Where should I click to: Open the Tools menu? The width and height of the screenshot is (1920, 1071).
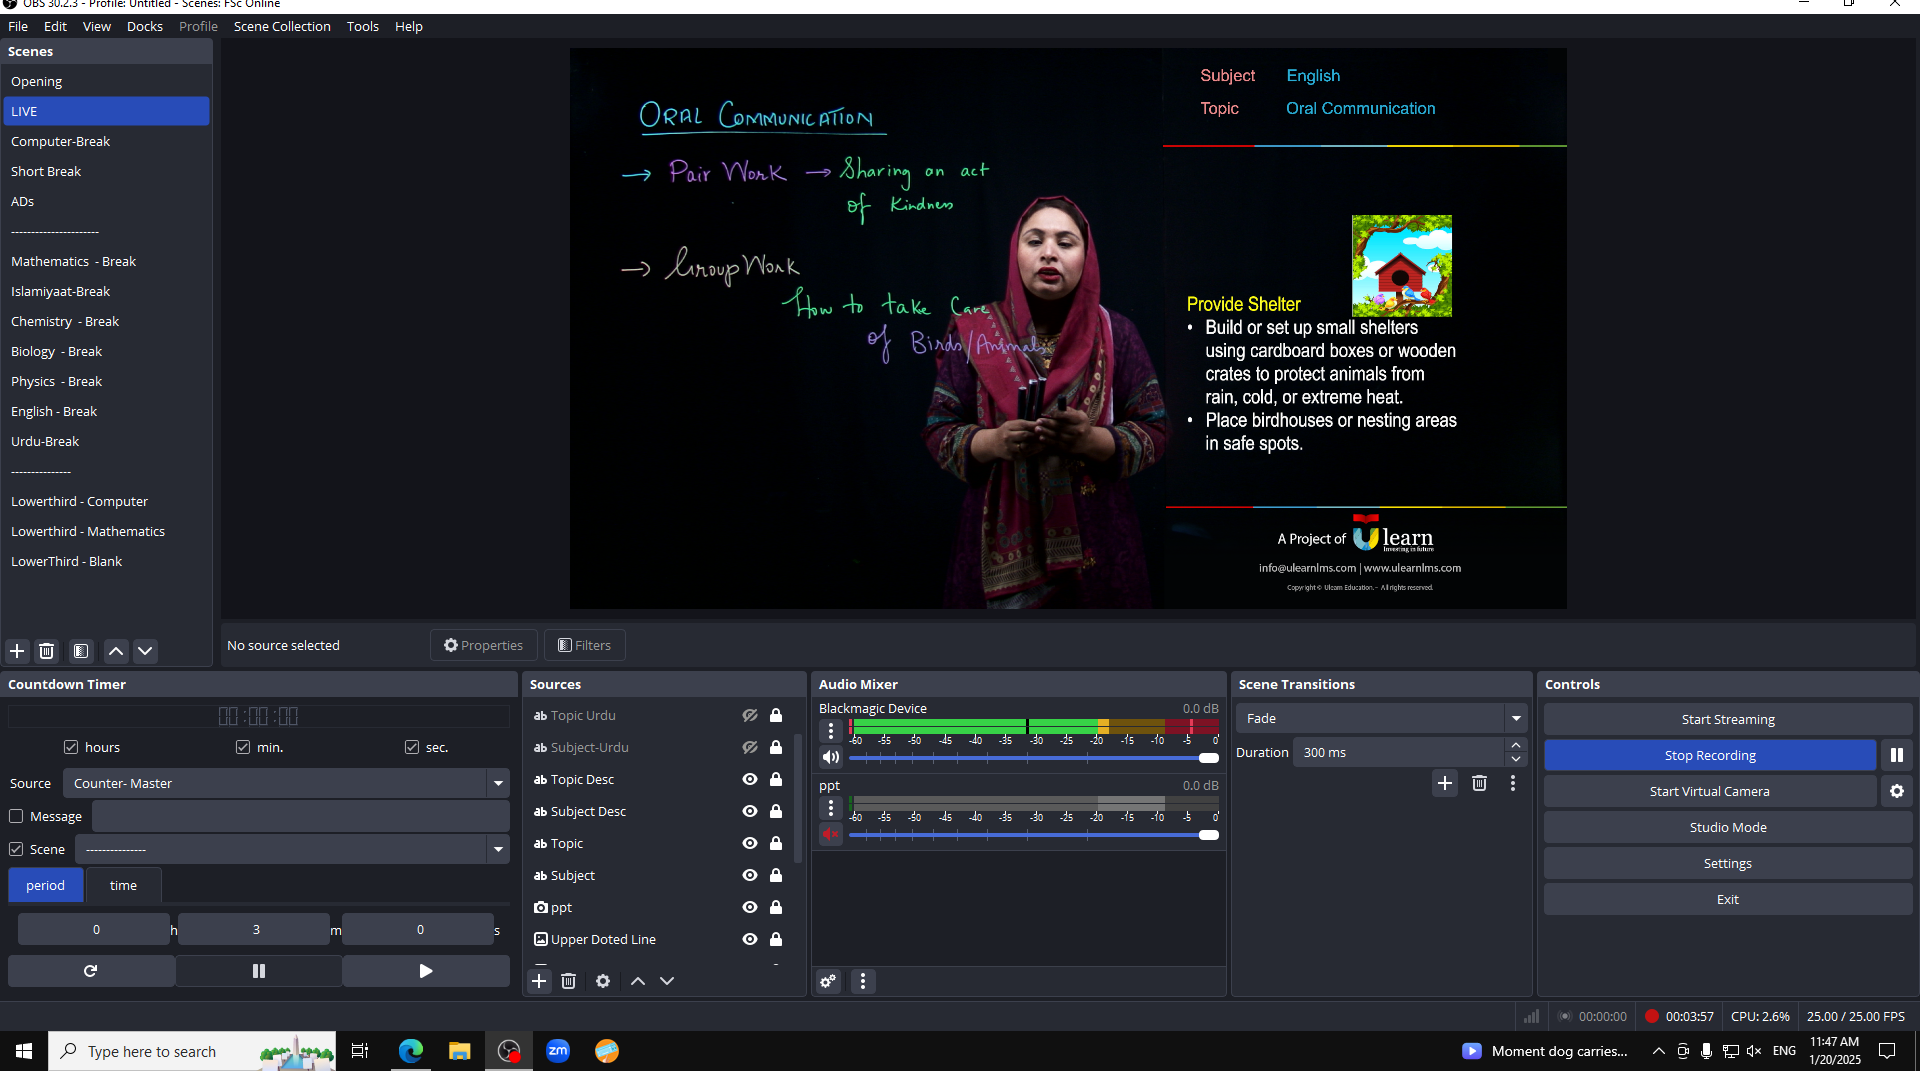pos(362,26)
